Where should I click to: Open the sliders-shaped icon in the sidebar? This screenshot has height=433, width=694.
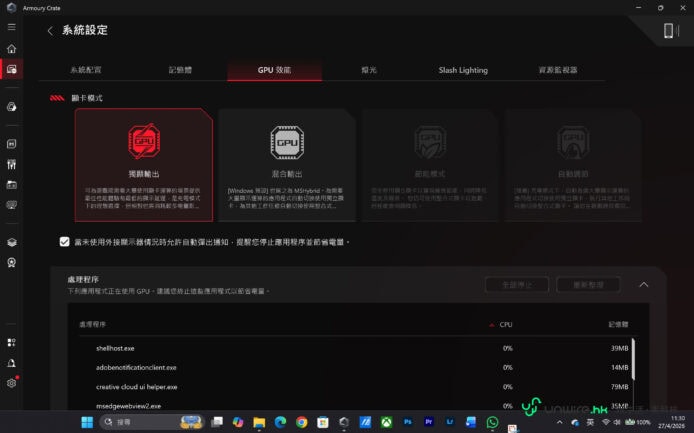(12, 165)
